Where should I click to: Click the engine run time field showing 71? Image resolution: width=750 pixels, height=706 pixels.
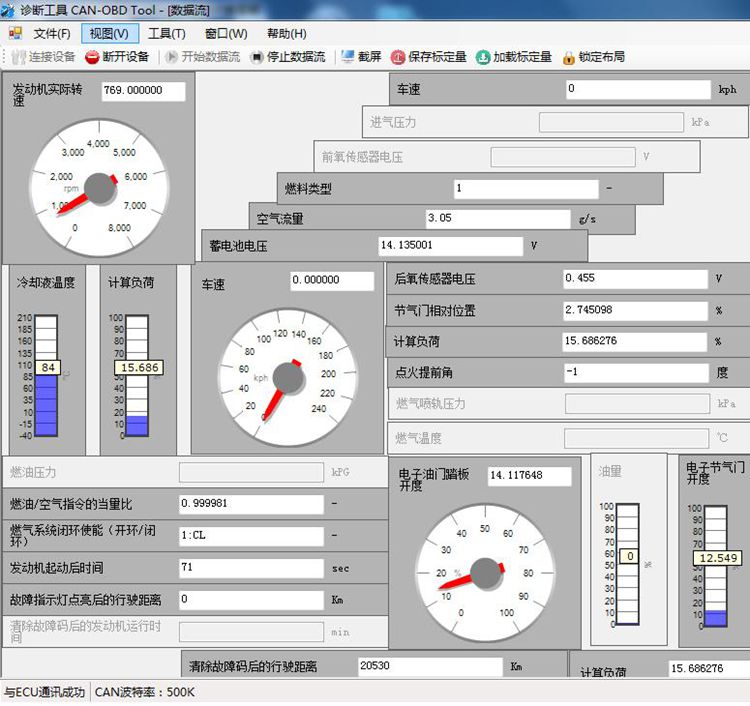coord(251,568)
